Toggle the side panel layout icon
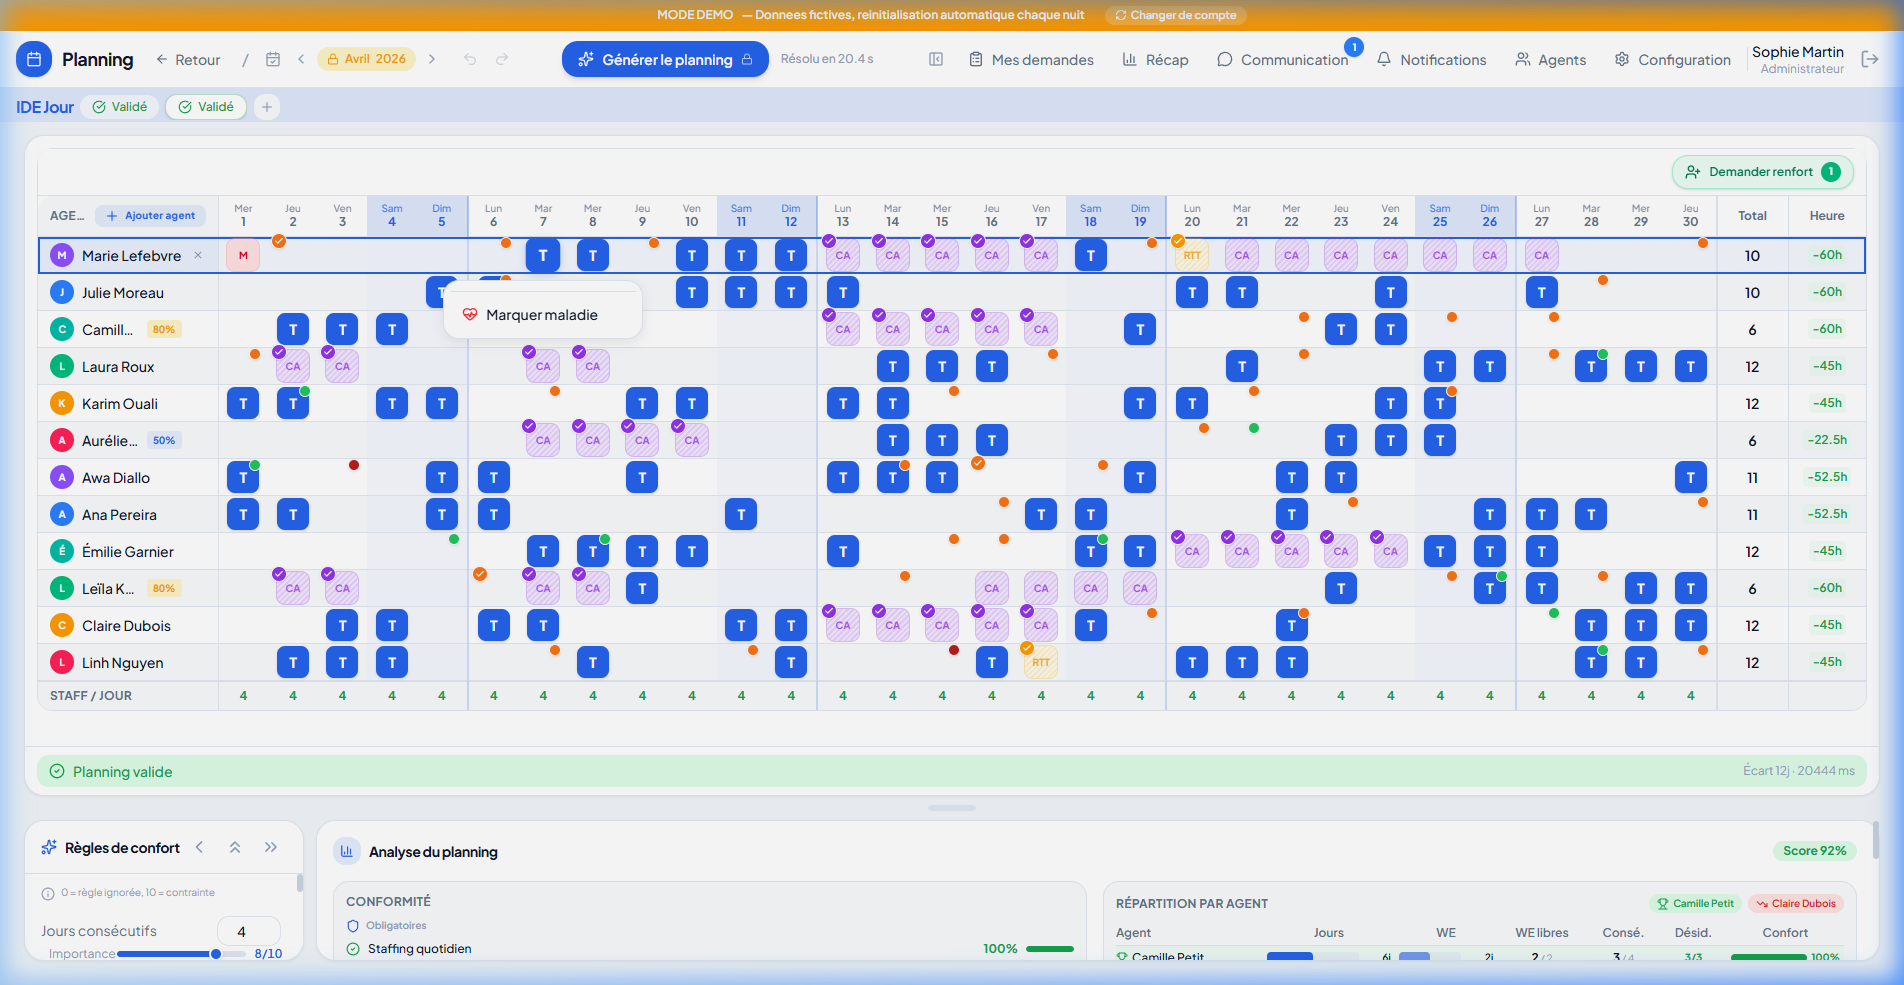1904x985 pixels. click(936, 59)
